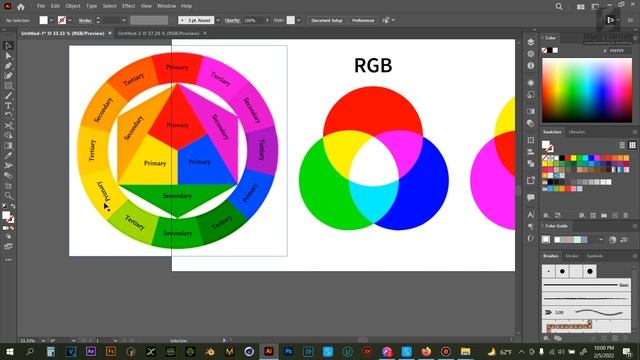
Task: Click the hex color value field
Action: [619, 51]
